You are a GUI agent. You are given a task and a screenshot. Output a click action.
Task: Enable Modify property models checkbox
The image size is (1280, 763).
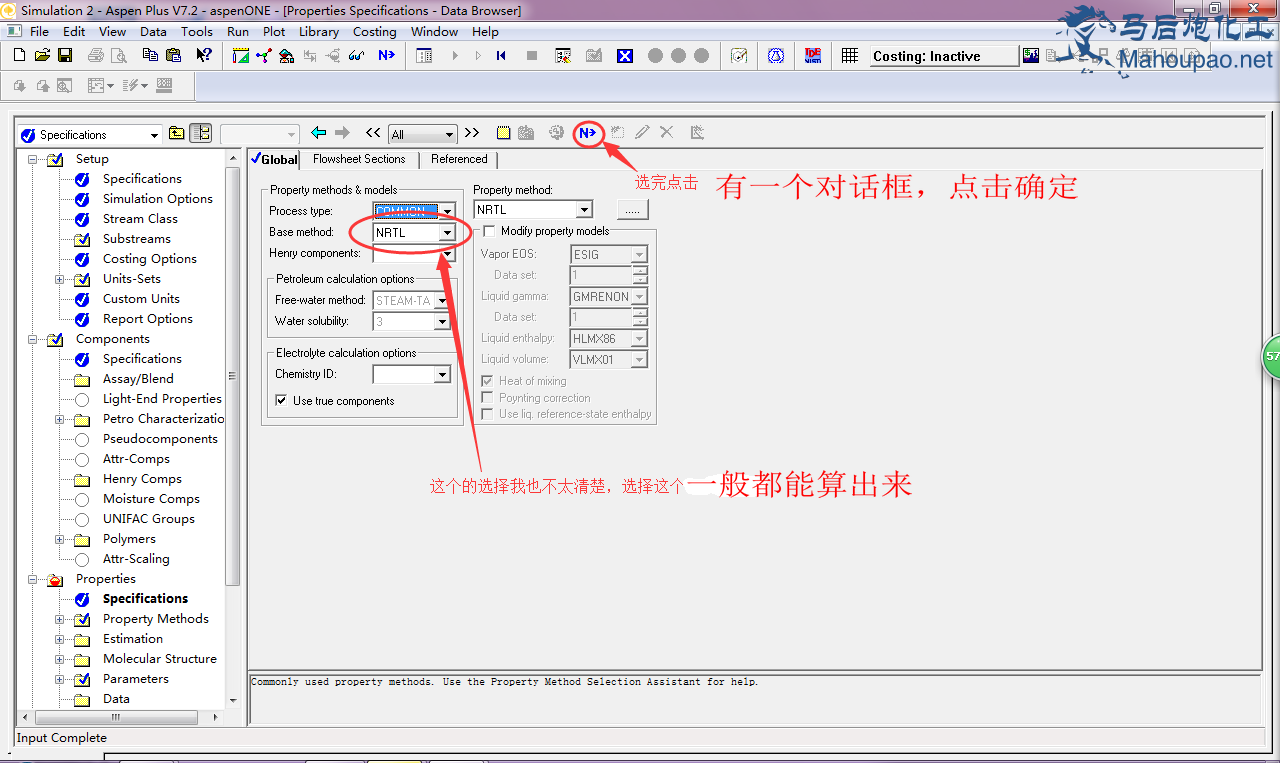click(489, 231)
